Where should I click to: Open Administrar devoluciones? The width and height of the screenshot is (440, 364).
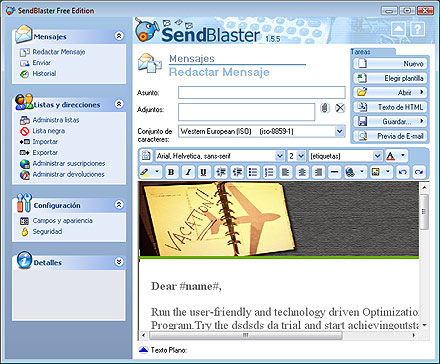pos(68,174)
